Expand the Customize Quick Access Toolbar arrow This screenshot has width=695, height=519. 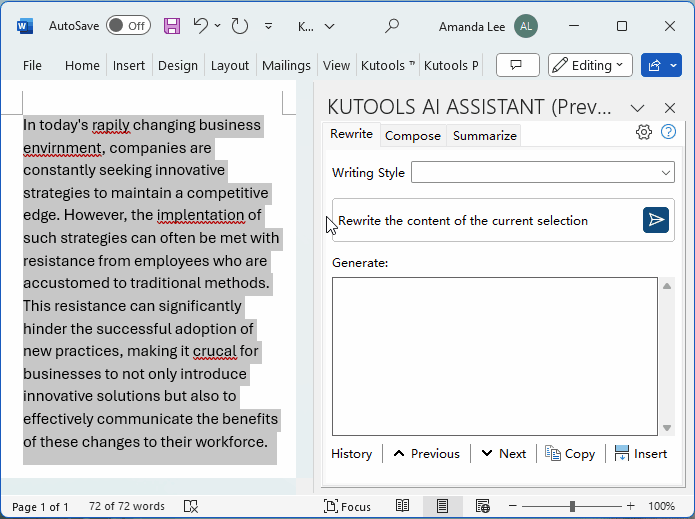tap(268, 26)
